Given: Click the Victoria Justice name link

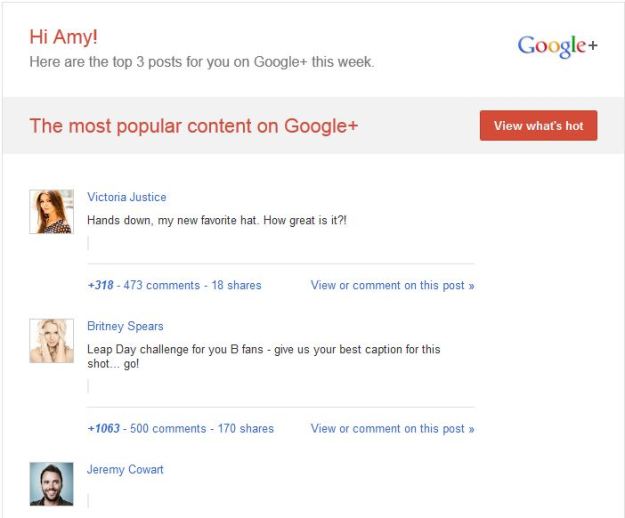Looking at the screenshot, I should click(x=127, y=197).
